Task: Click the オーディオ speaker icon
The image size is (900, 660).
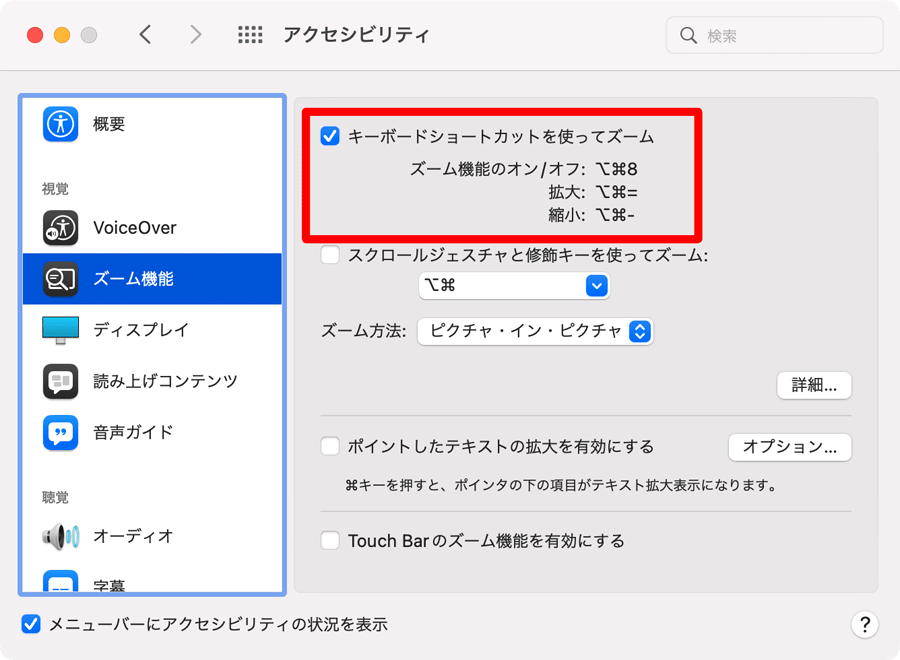Action: (x=60, y=537)
